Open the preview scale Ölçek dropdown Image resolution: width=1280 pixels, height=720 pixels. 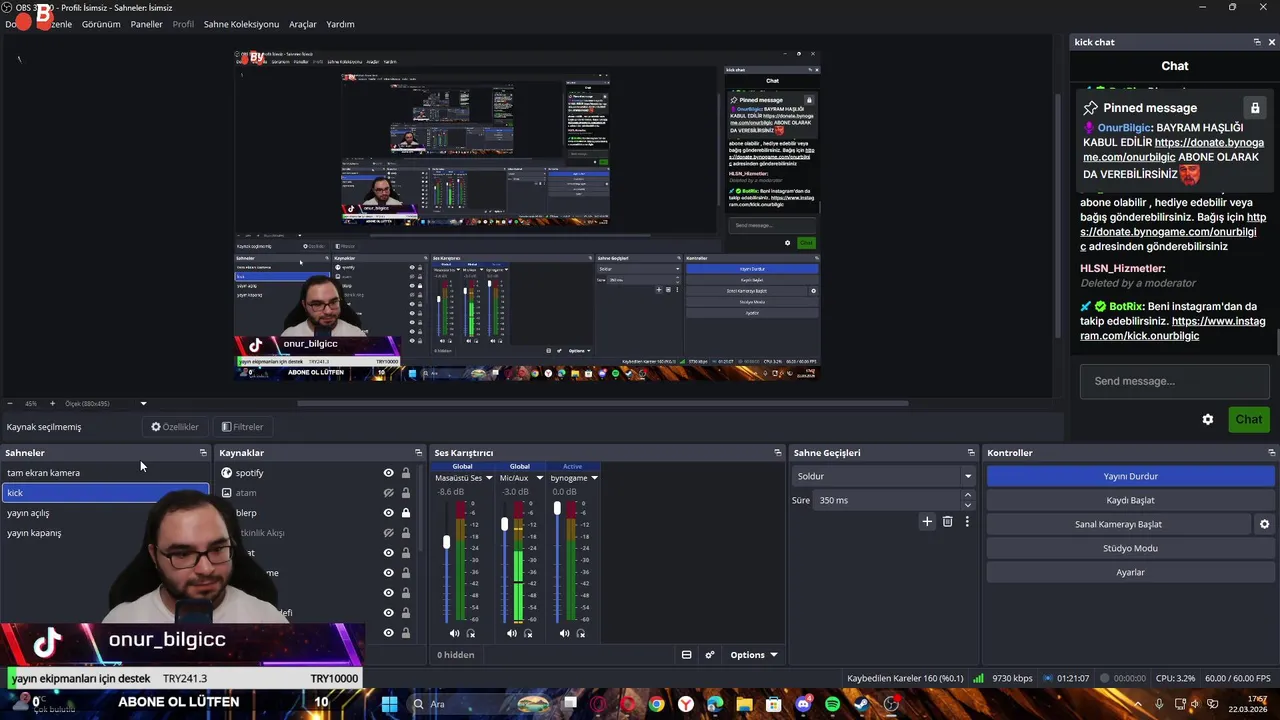pyautogui.click(x=143, y=404)
